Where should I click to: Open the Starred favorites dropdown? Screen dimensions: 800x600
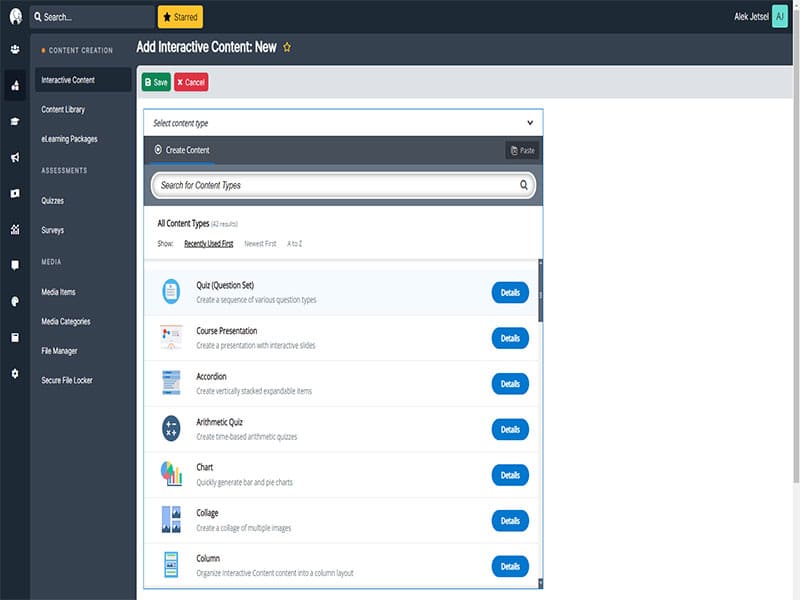tap(180, 17)
